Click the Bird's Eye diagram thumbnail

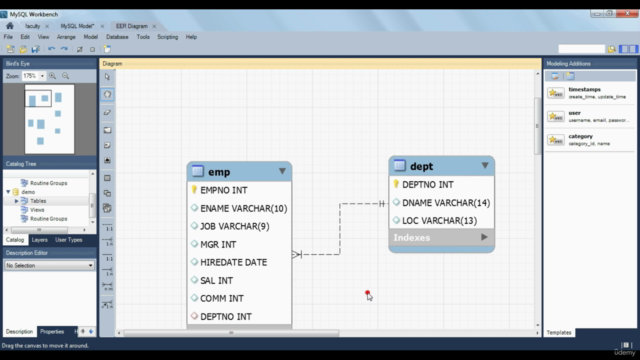49,119
